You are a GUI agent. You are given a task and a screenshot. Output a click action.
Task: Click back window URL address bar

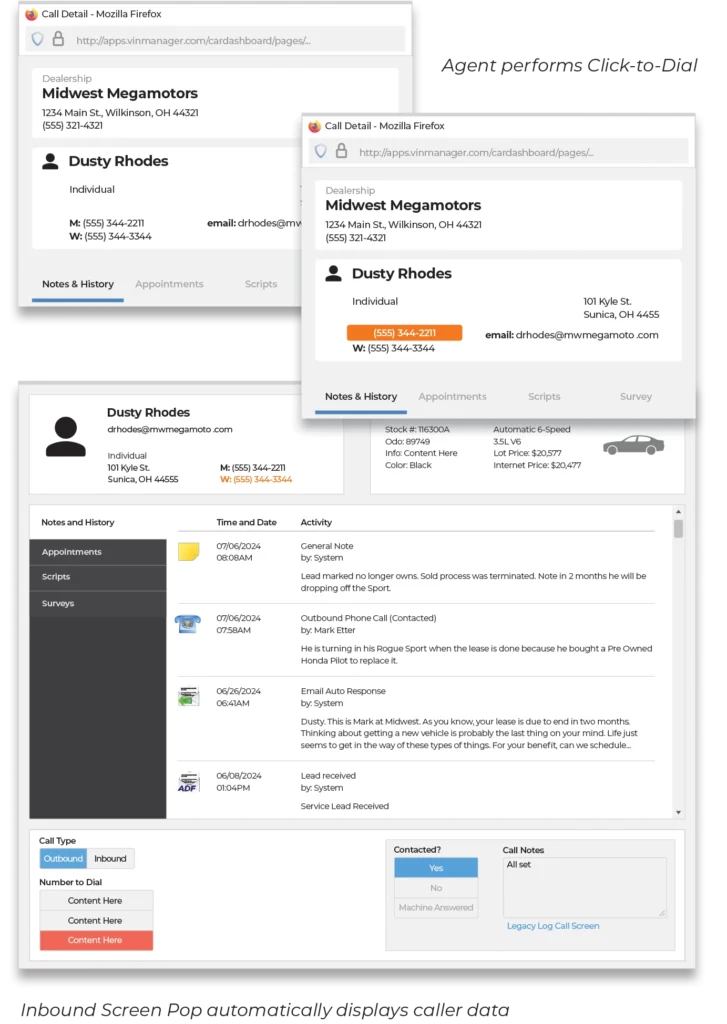tap(216, 40)
